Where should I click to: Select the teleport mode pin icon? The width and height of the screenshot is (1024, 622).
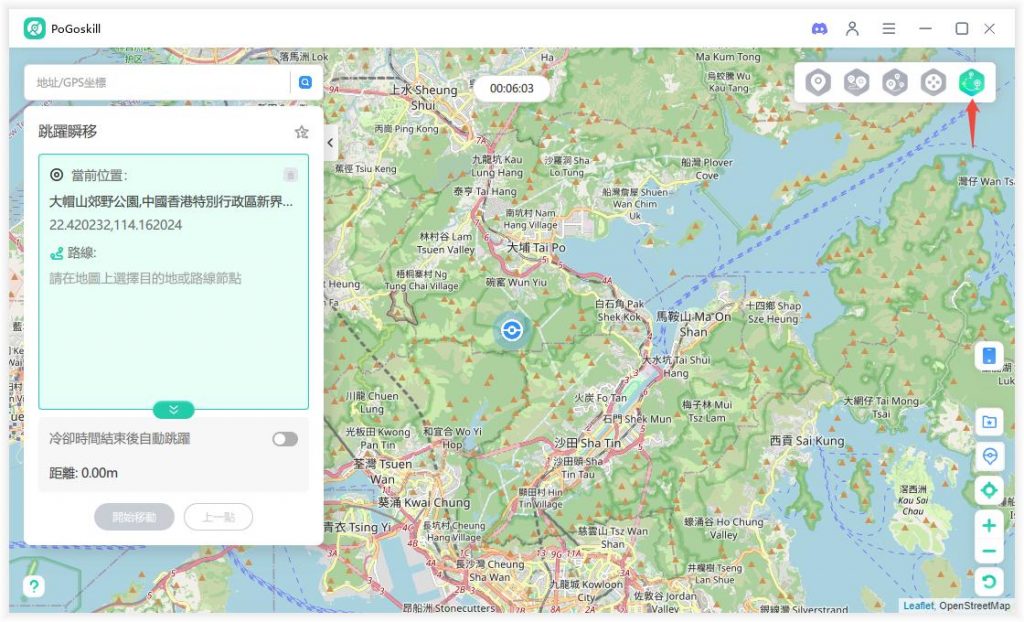[818, 83]
